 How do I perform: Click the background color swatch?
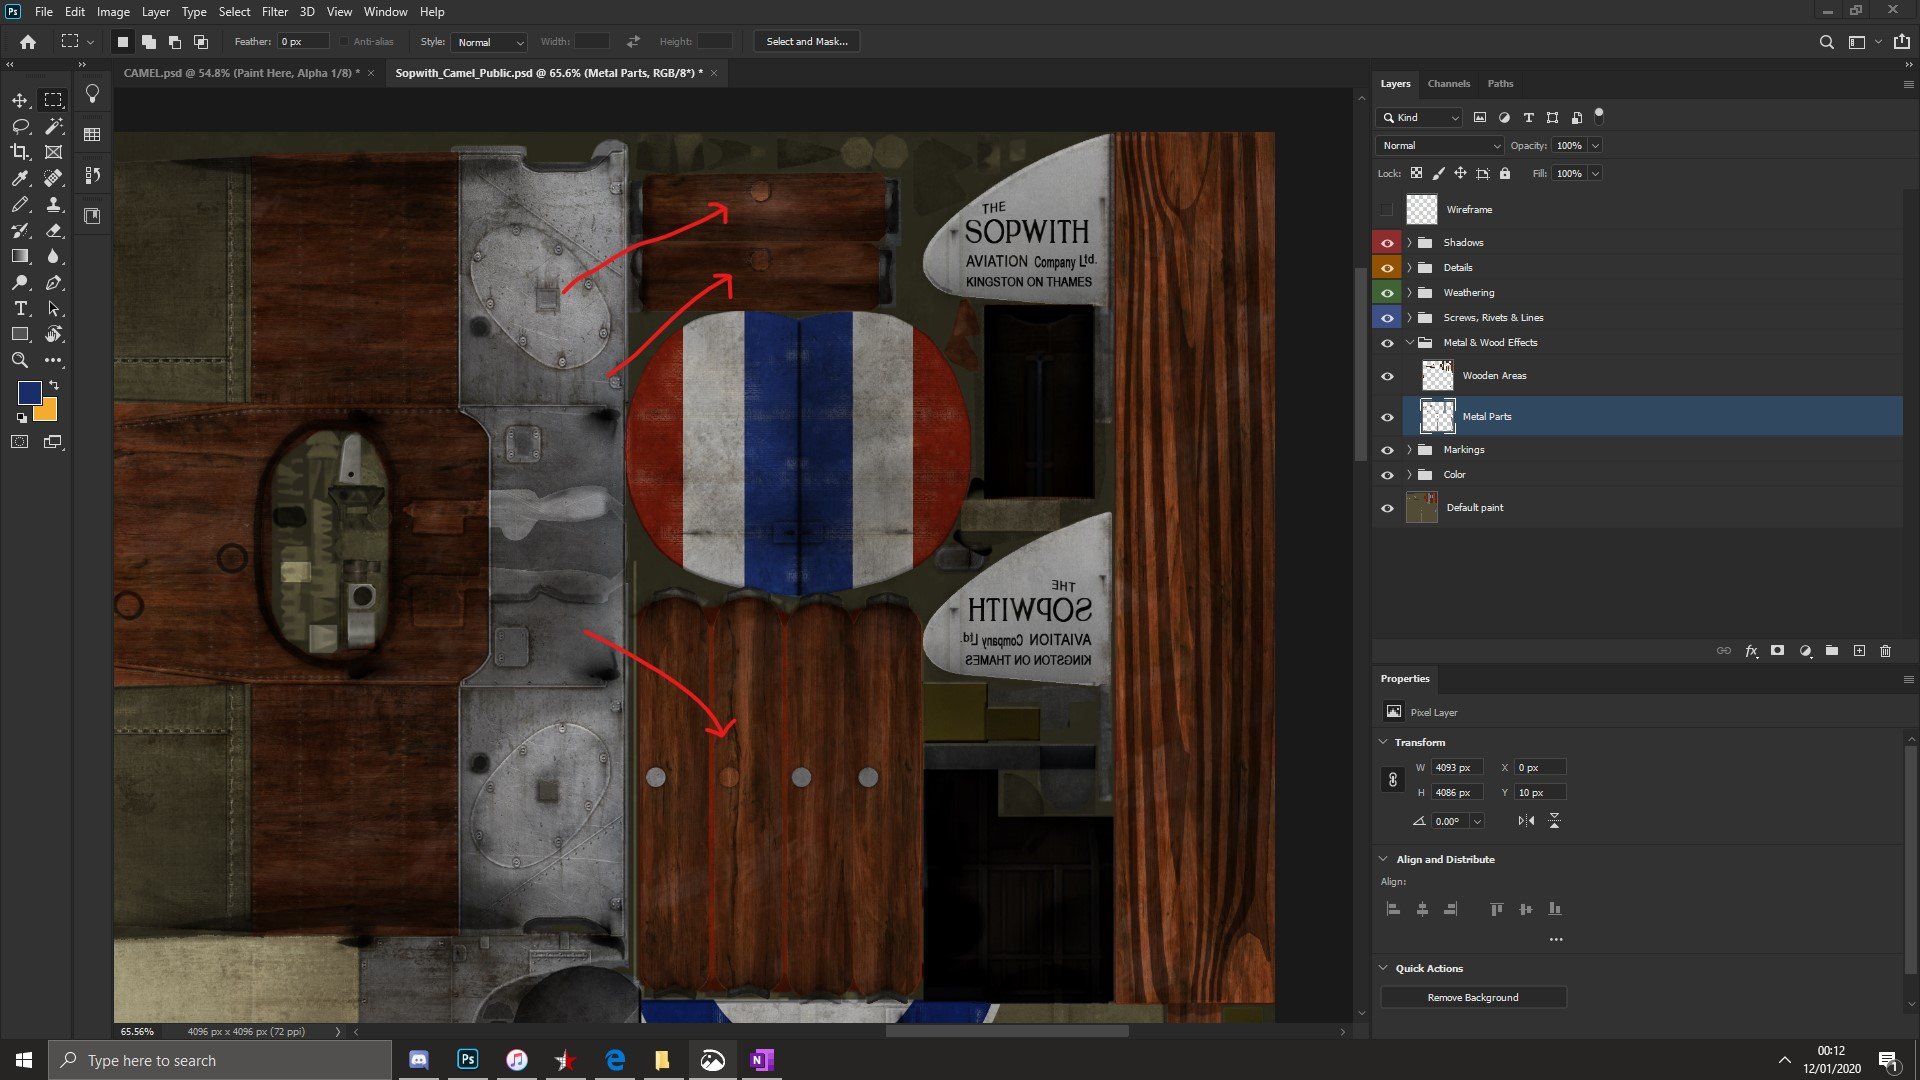tap(48, 412)
